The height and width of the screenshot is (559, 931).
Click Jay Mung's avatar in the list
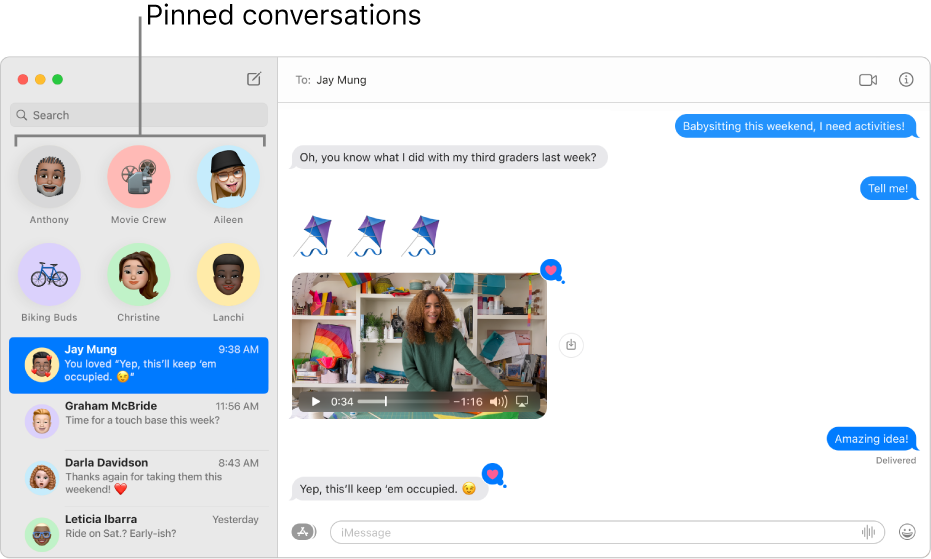[42, 365]
